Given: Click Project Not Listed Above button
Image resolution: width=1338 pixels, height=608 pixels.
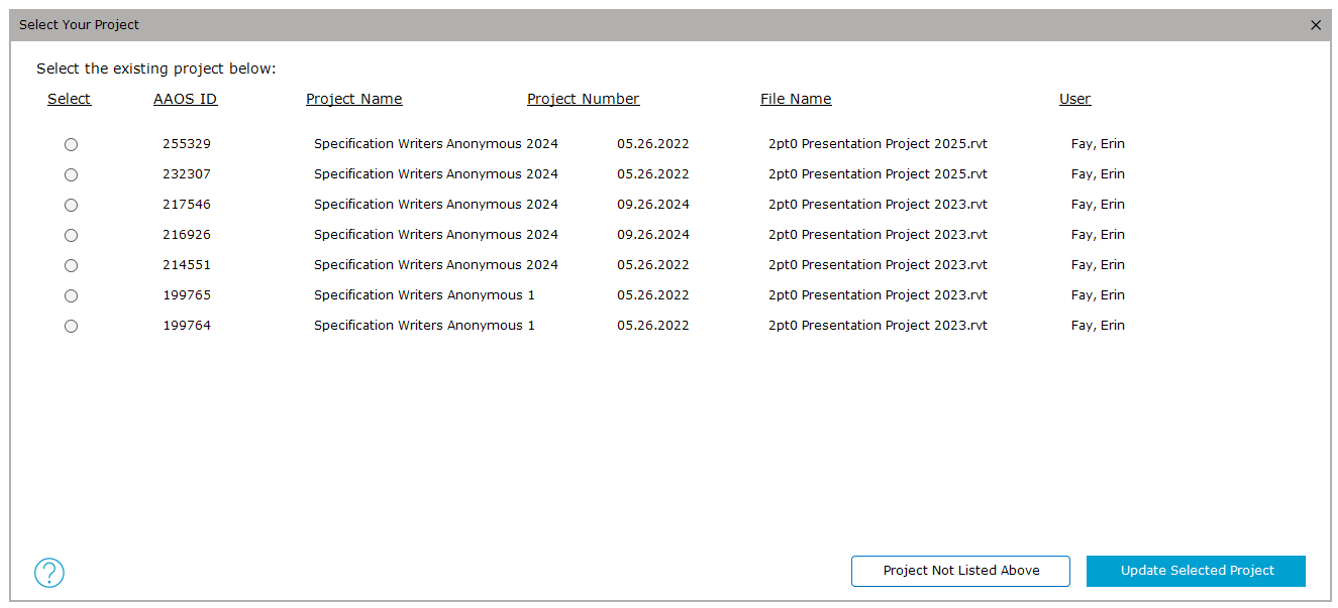Looking at the screenshot, I should (x=961, y=571).
